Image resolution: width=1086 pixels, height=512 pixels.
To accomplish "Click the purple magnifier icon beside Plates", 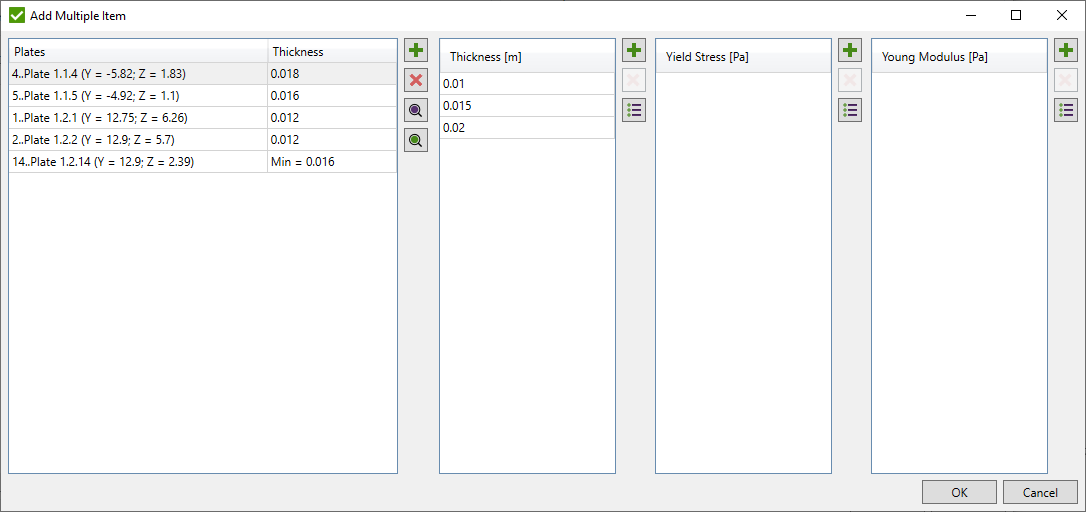I will click(x=416, y=110).
